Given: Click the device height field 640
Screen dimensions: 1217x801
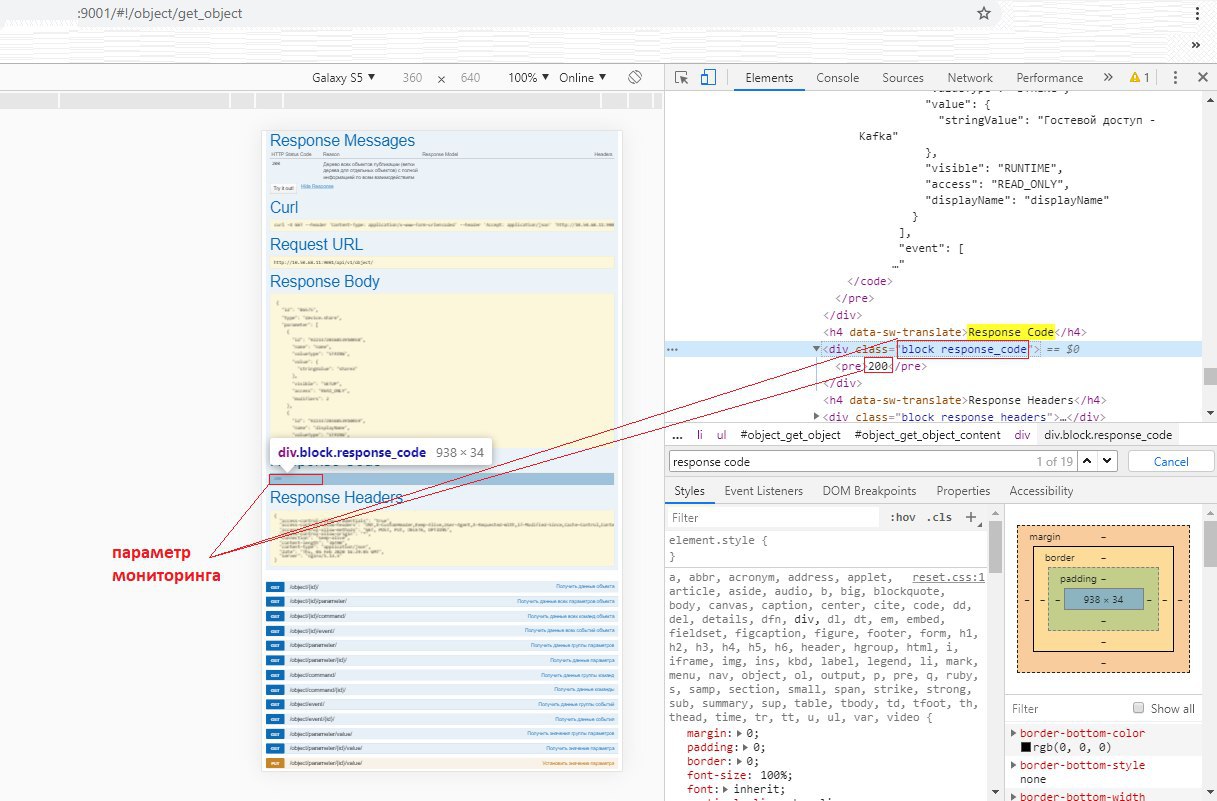Looking at the screenshot, I should coord(470,77).
